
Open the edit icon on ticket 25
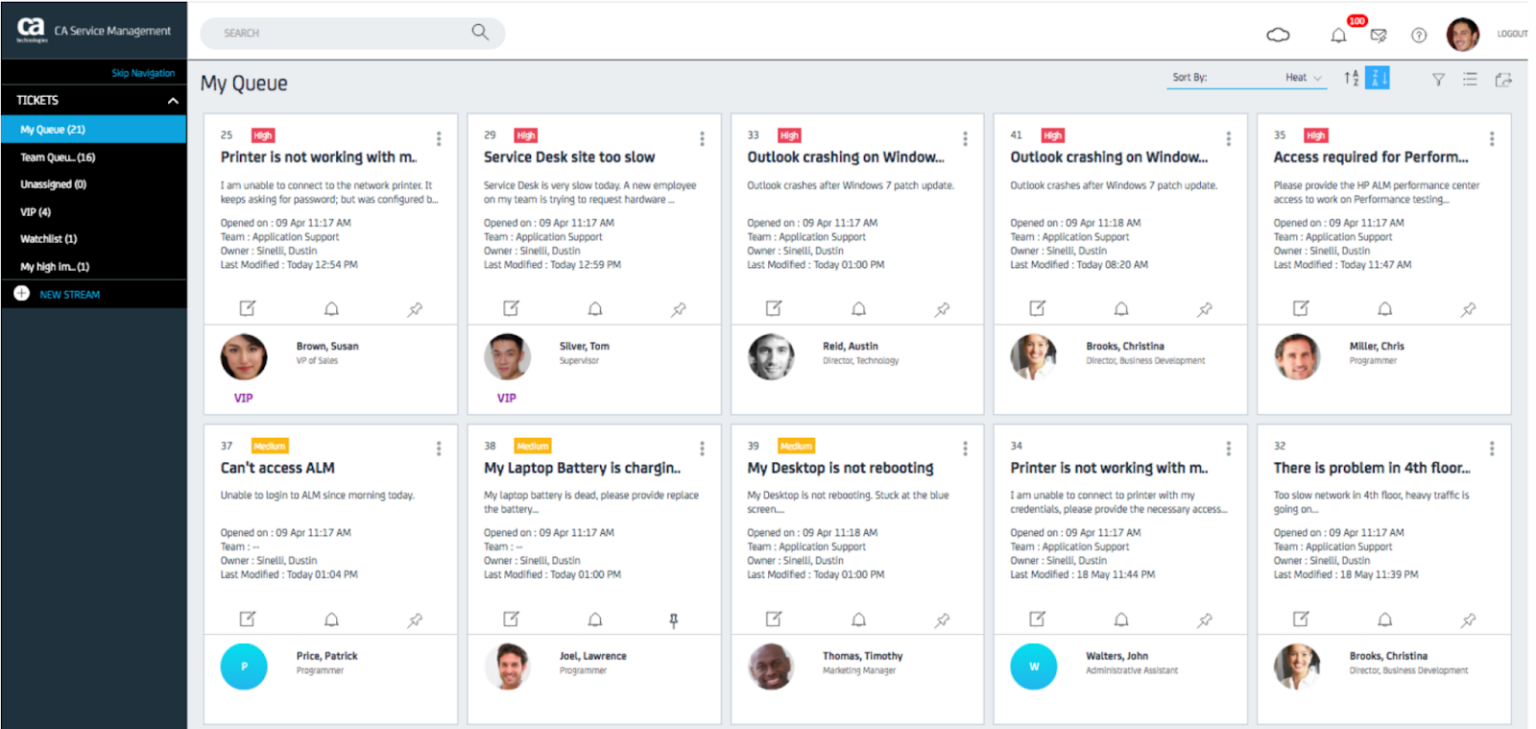(x=248, y=309)
